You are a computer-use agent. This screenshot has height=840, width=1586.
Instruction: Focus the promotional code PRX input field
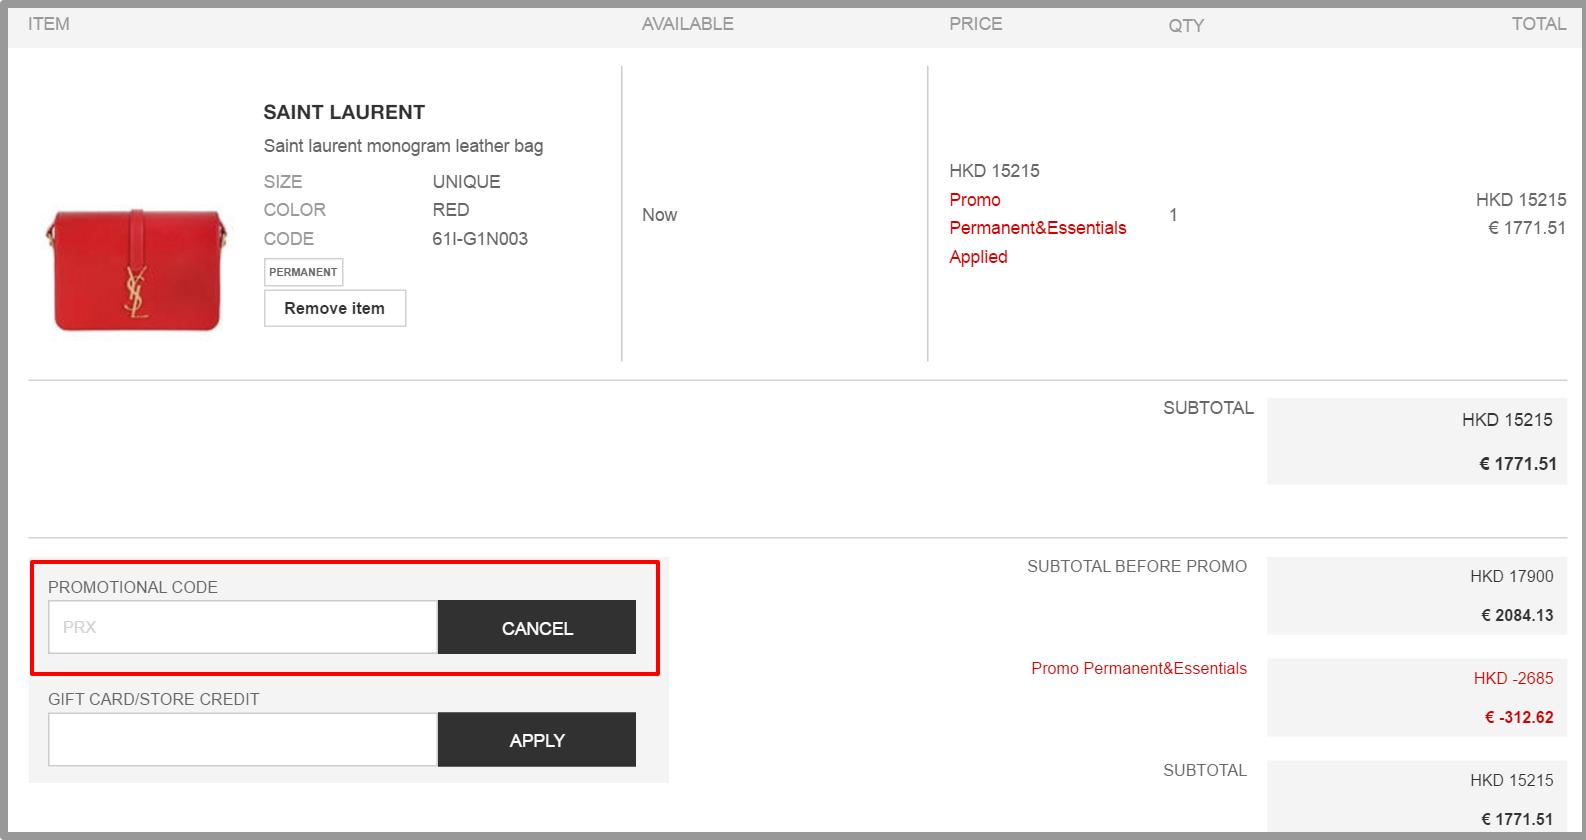point(243,627)
